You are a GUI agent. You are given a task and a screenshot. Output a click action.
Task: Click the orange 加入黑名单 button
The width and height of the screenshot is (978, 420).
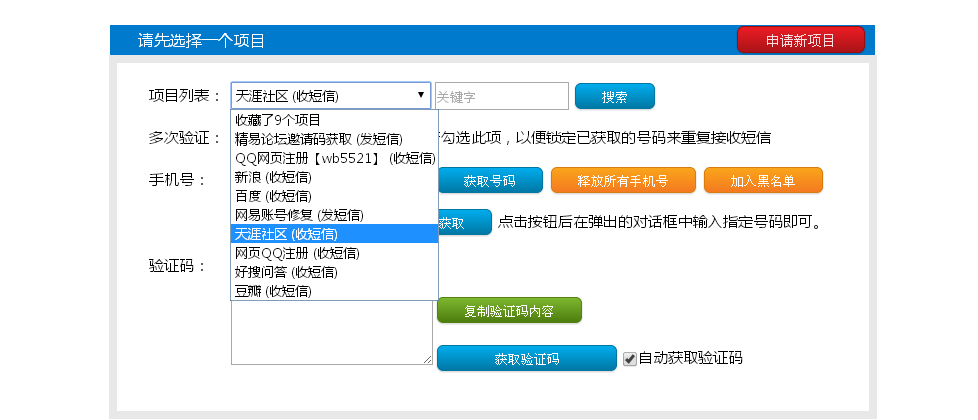click(x=763, y=180)
